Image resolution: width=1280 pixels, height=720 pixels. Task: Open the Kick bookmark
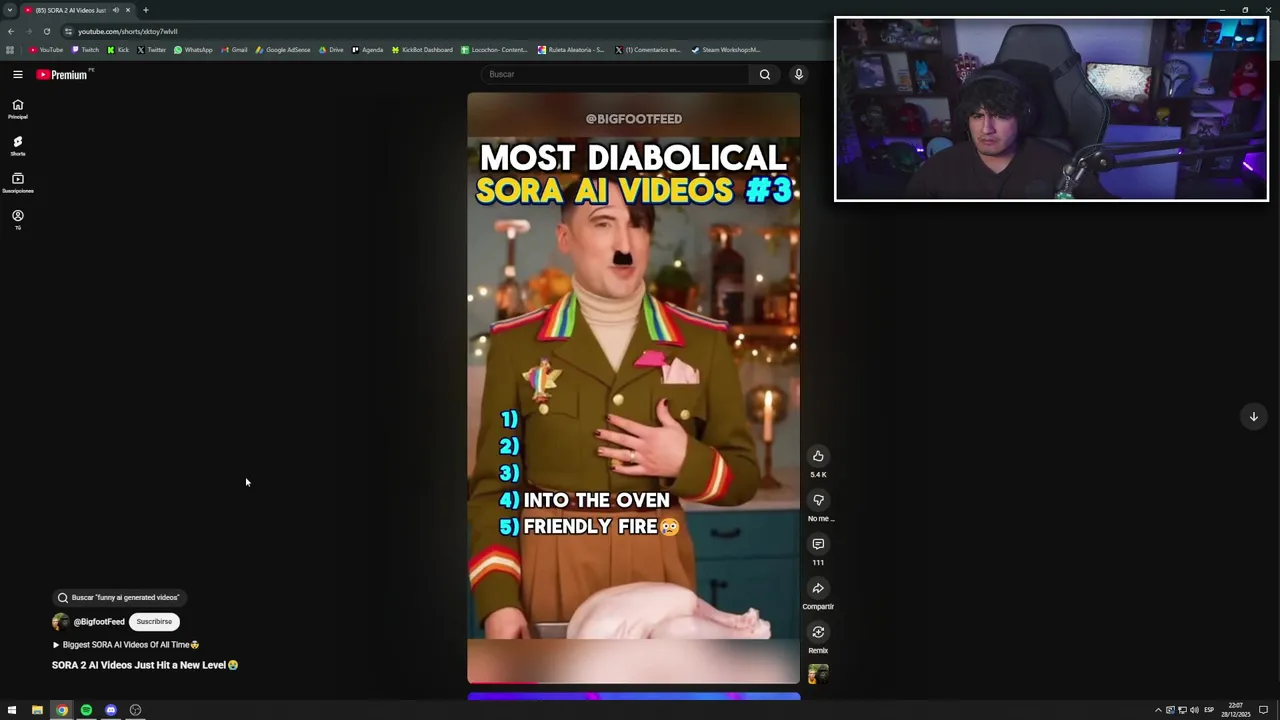click(118, 50)
